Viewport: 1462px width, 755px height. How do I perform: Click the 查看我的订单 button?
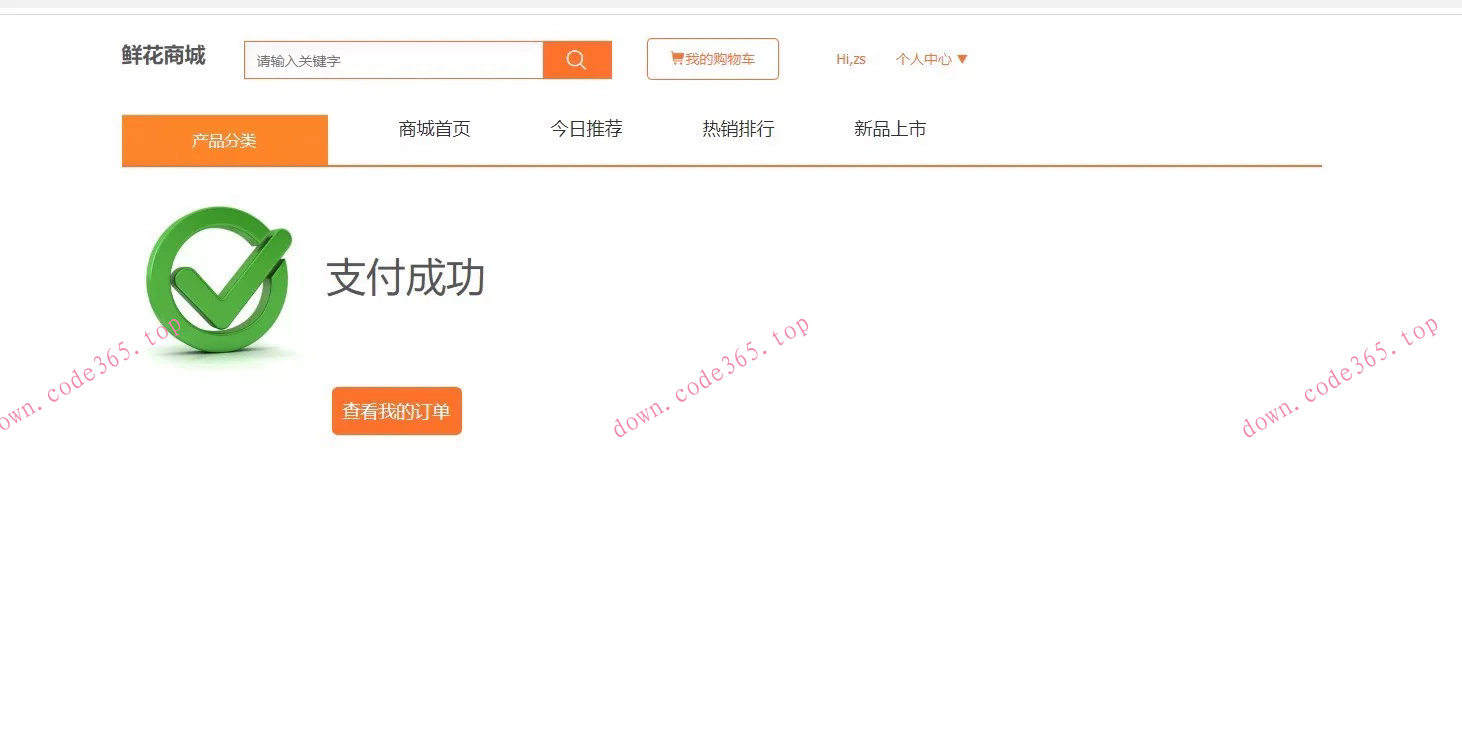[x=396, y=410]
